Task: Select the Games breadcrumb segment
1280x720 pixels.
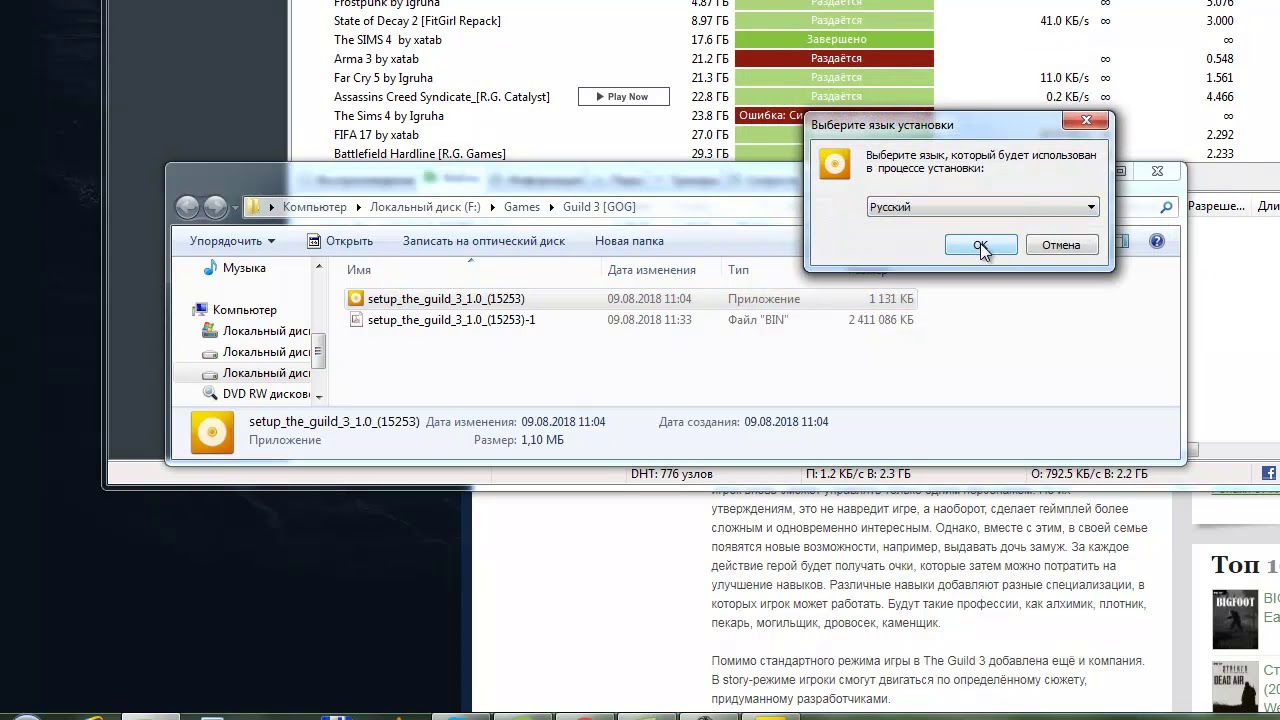Action: pos(521,207)
